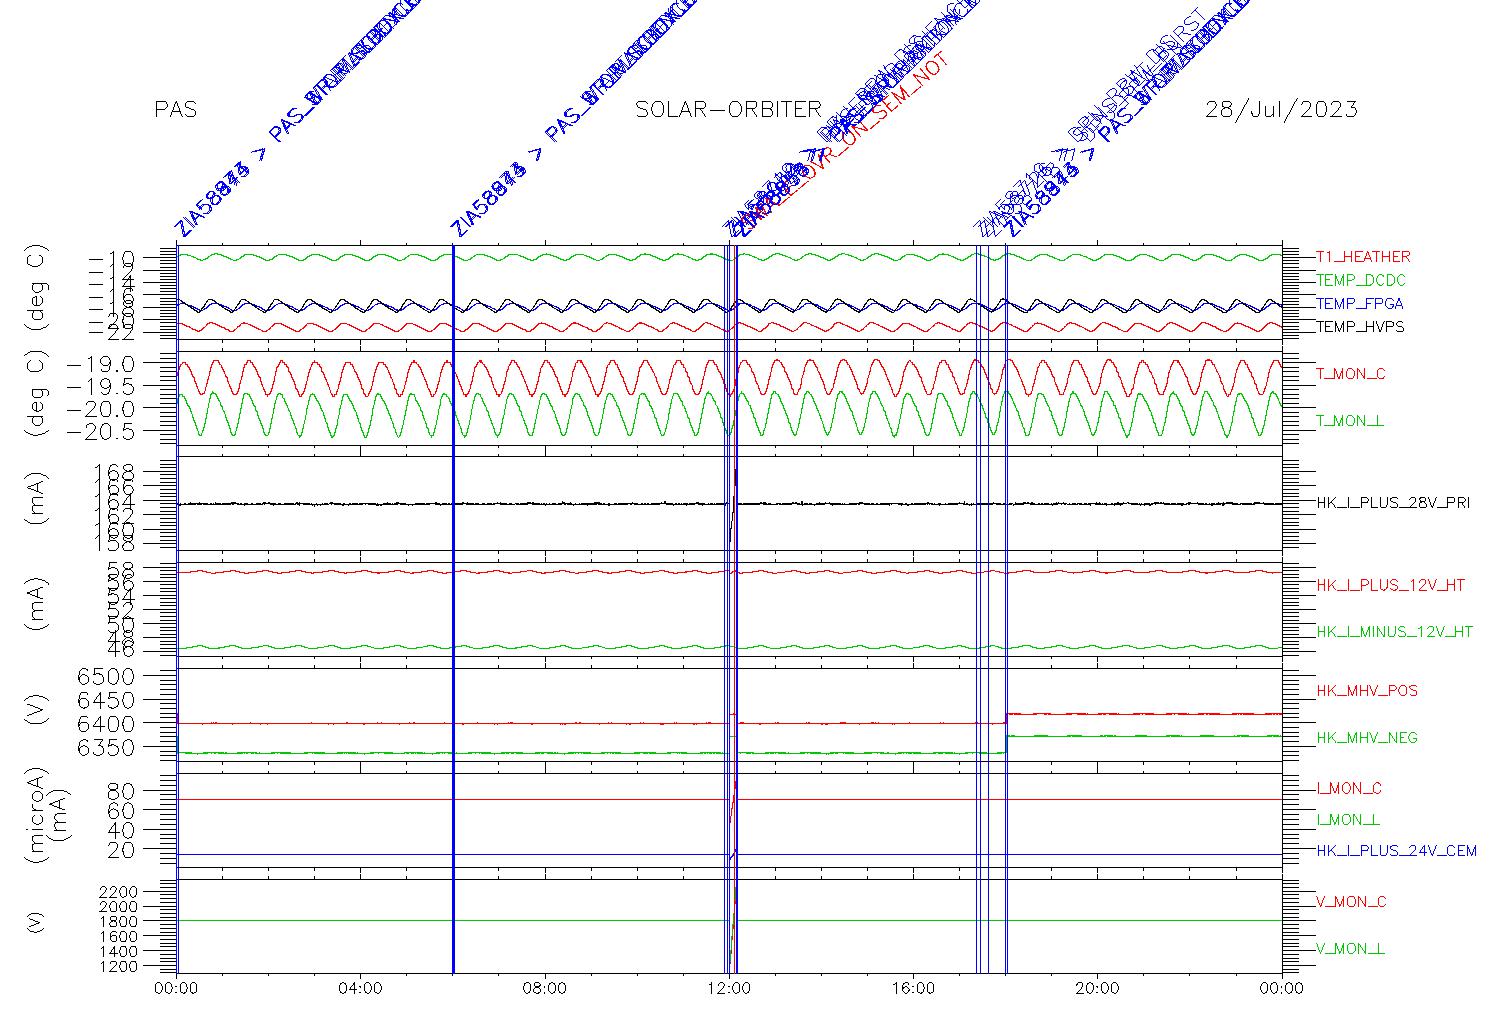Viewport: 1512px width, 1020px height.
Task: Select the I_MON_L legend label
Action: pyautogui.click(x=1348, y=820)
